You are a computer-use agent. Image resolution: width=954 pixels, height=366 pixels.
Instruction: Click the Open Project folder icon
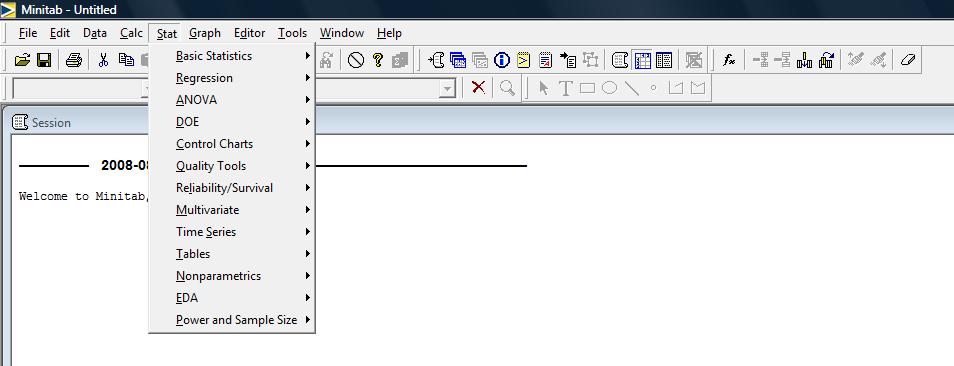[22, 60]
